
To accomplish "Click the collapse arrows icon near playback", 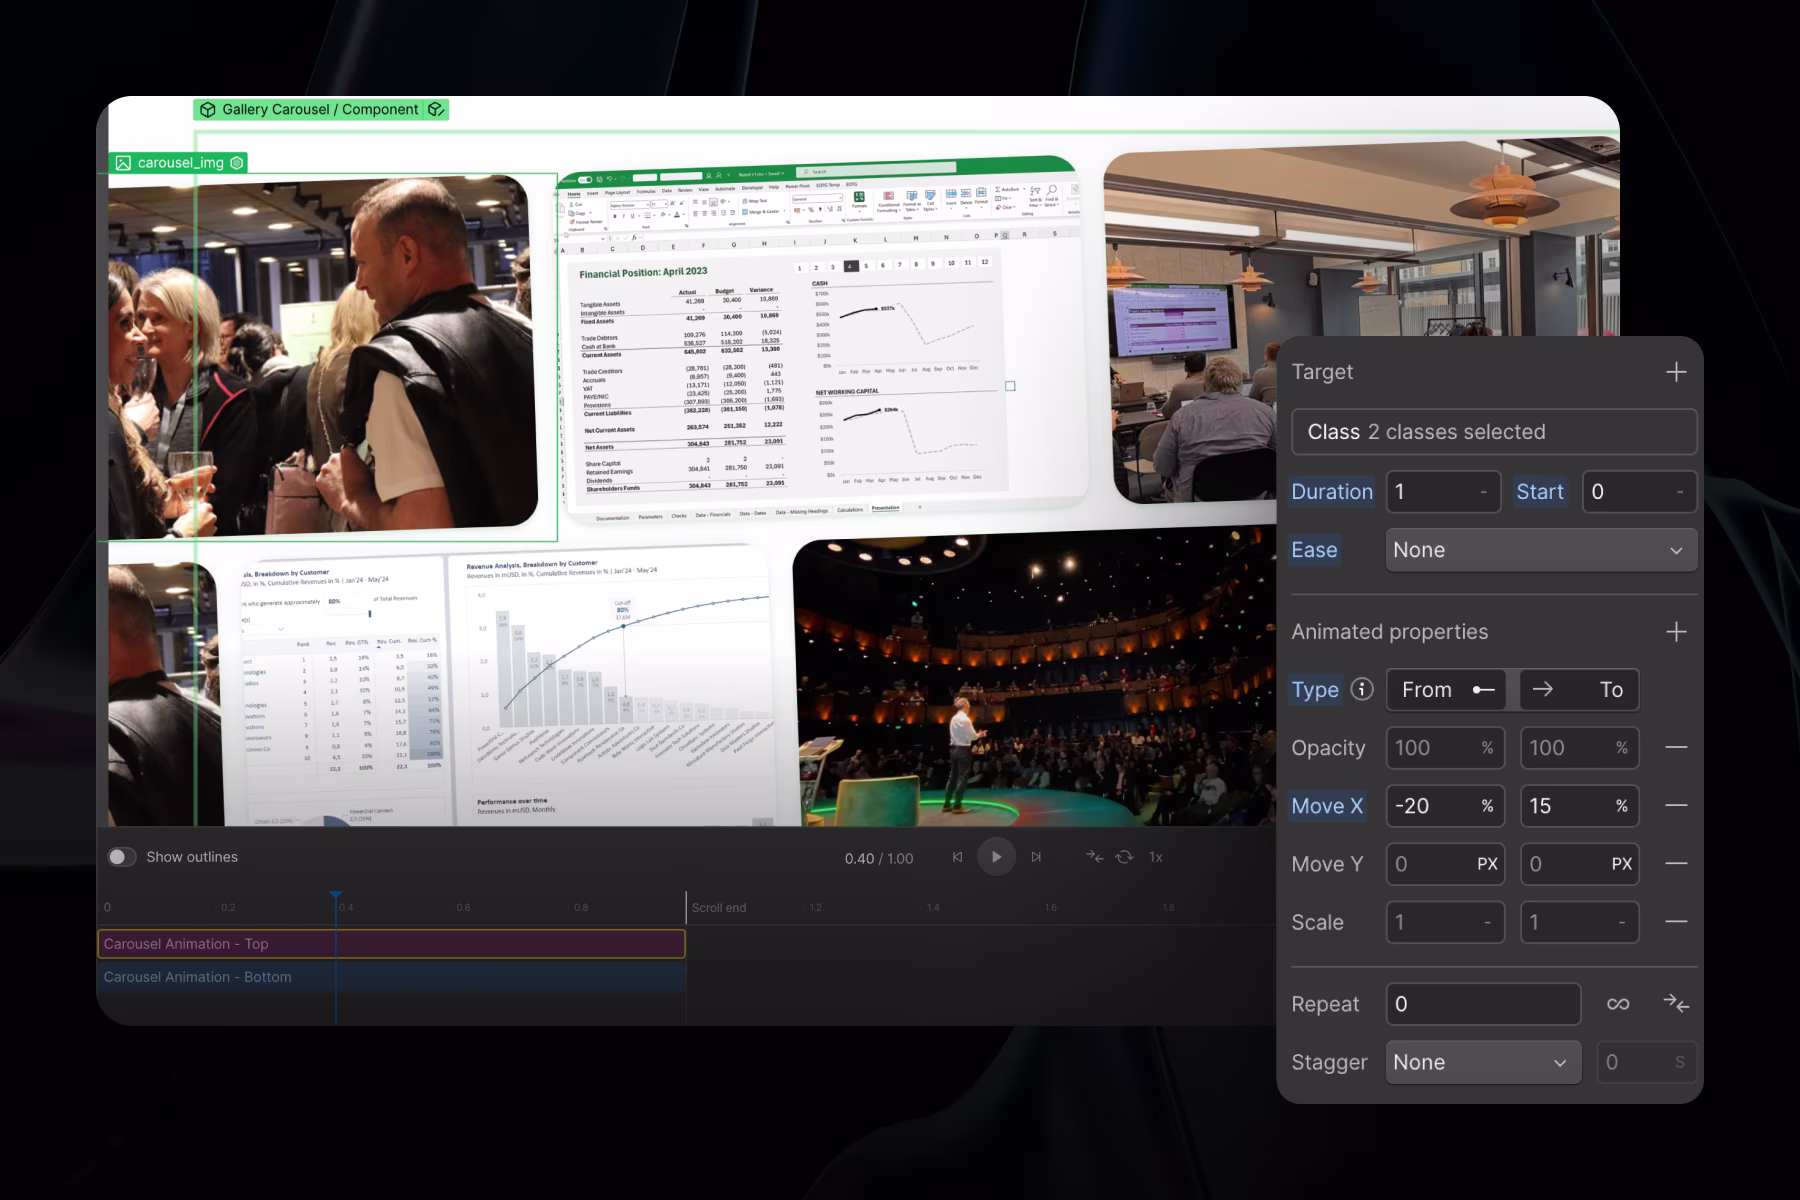I will [1095, 857].
